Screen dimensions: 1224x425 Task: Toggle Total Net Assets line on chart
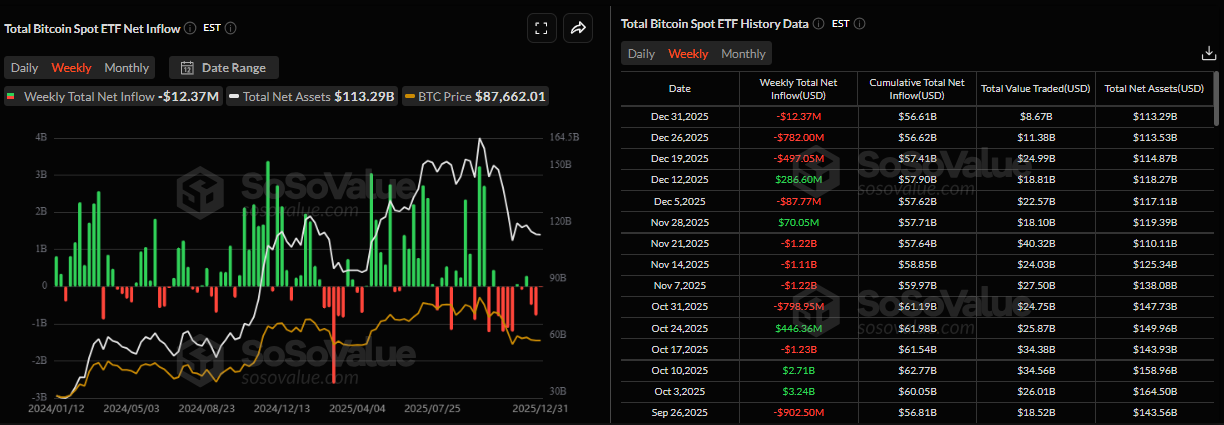[x=312, y=97]
